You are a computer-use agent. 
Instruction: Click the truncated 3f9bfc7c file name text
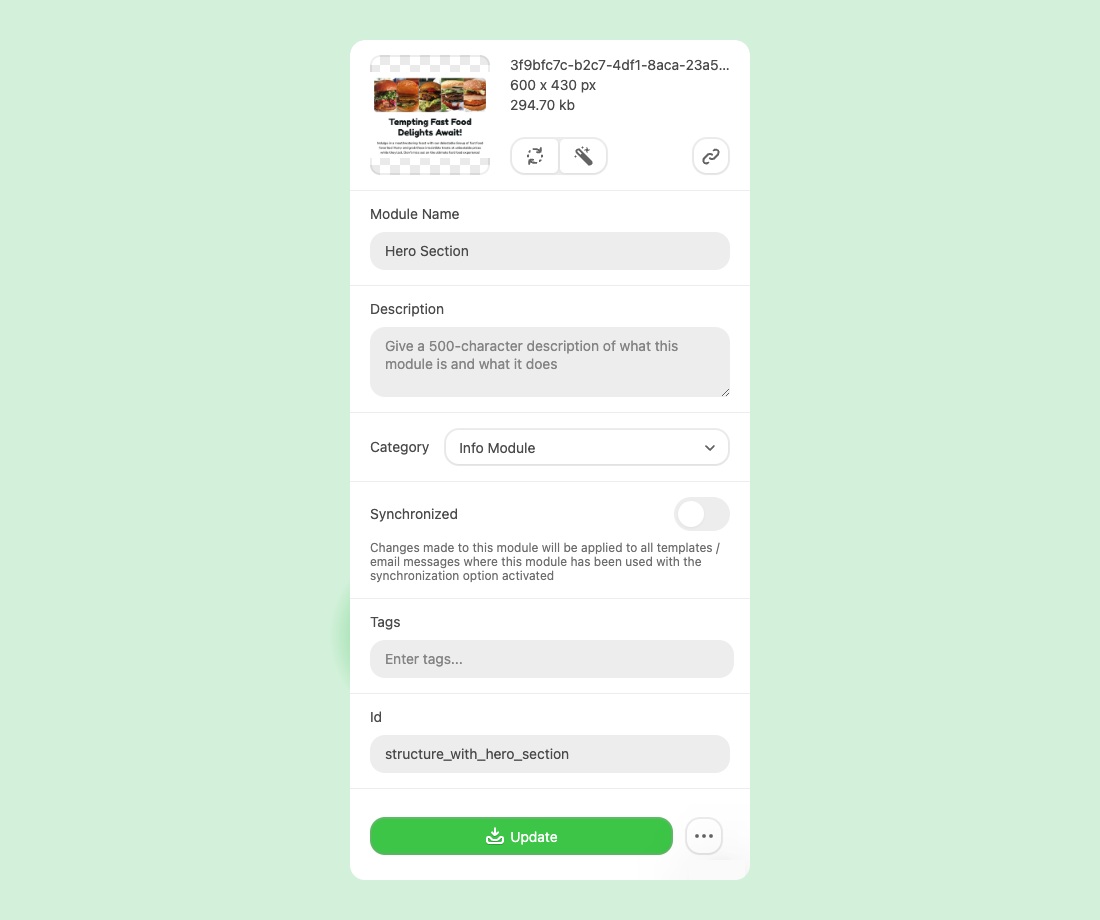point(619,65)
